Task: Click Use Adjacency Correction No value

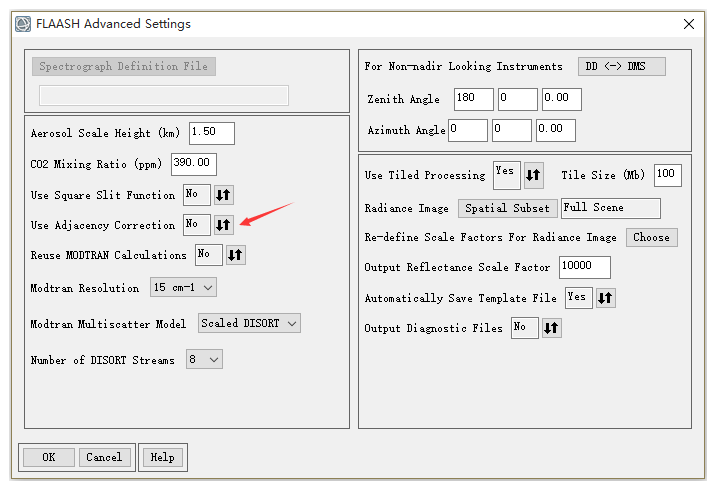Action: pos(197,225)
